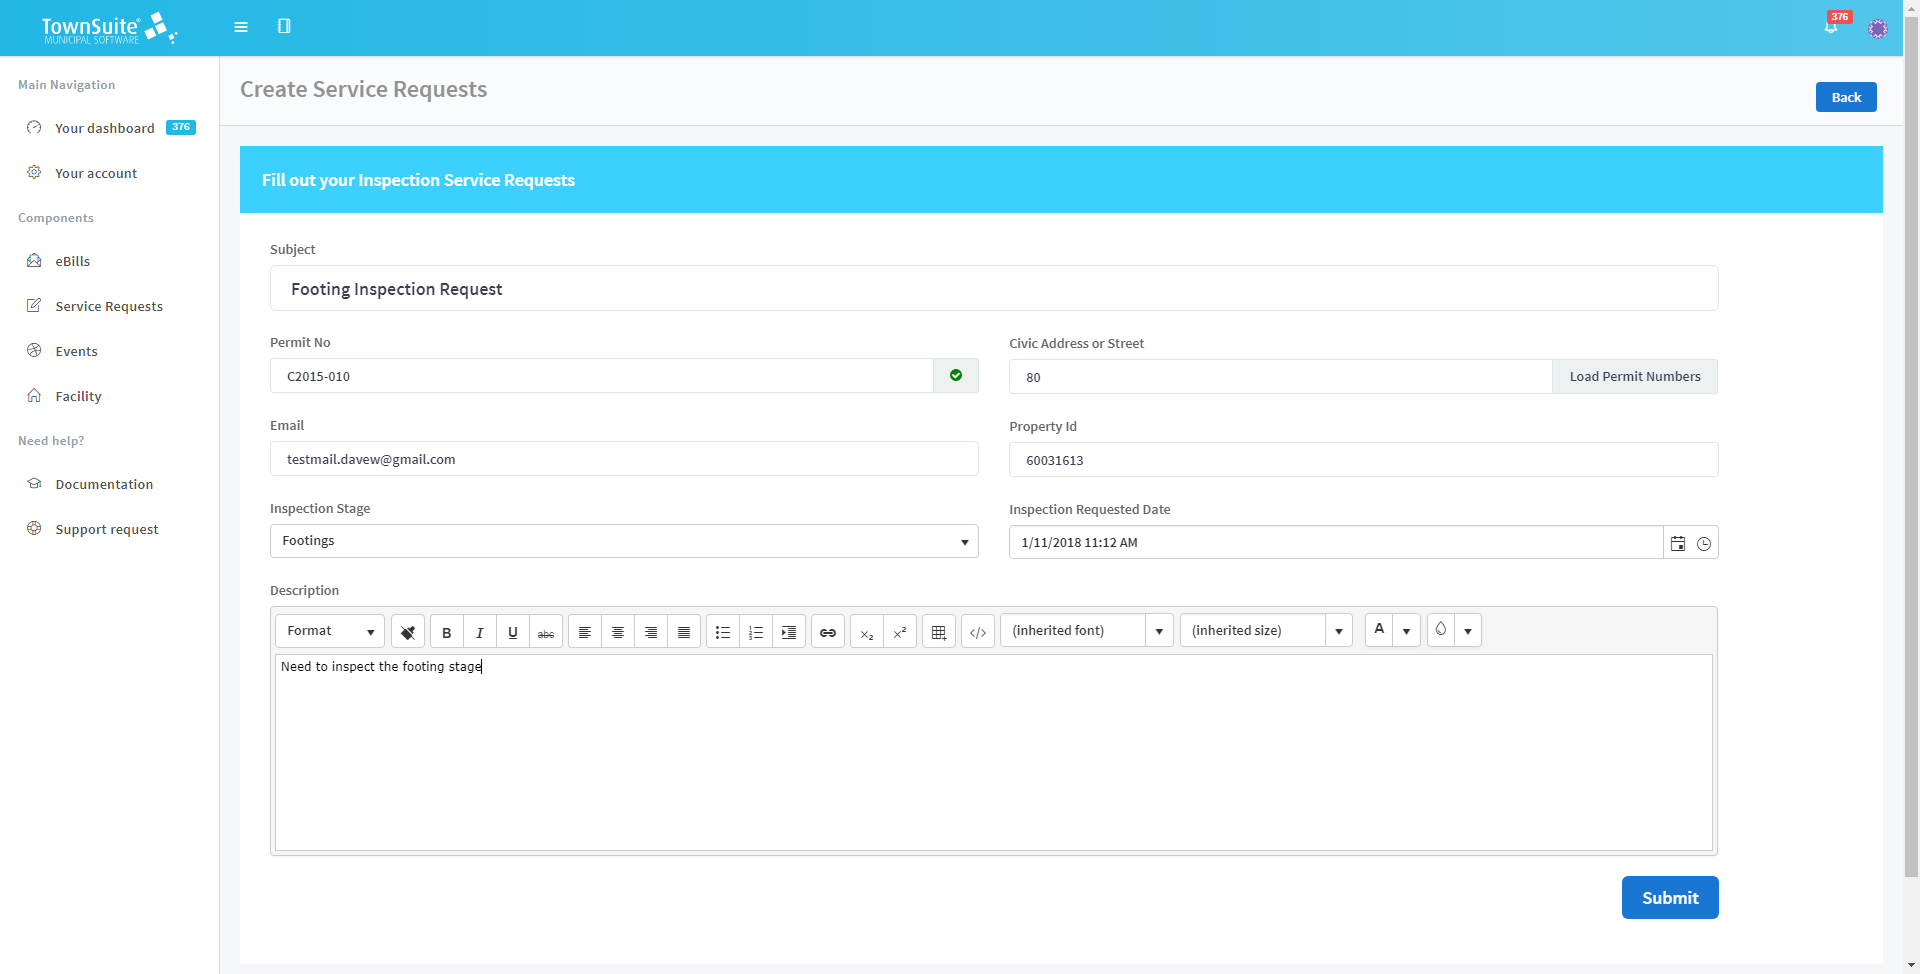This screenshot has height=974, width=1920.
Task: Navigate to Service Requests in the sidebar
Action: tap(109, 306)
